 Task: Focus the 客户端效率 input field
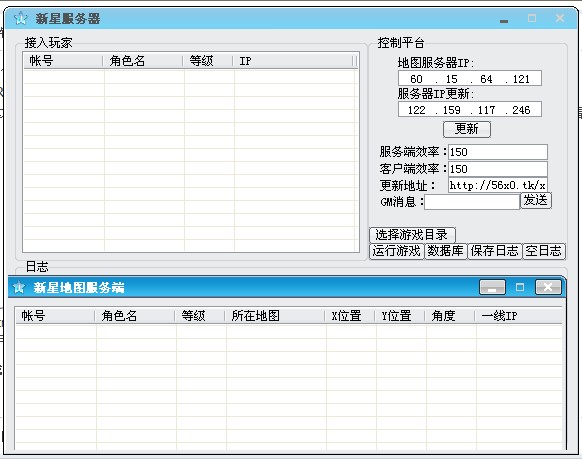pos(498,169)
